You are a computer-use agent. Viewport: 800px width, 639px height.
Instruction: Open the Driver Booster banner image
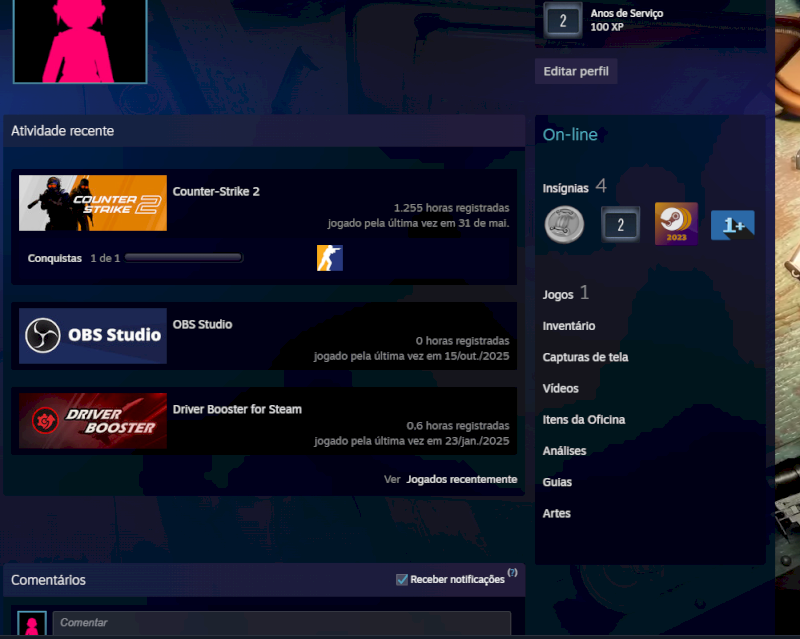tap(93, 421)
